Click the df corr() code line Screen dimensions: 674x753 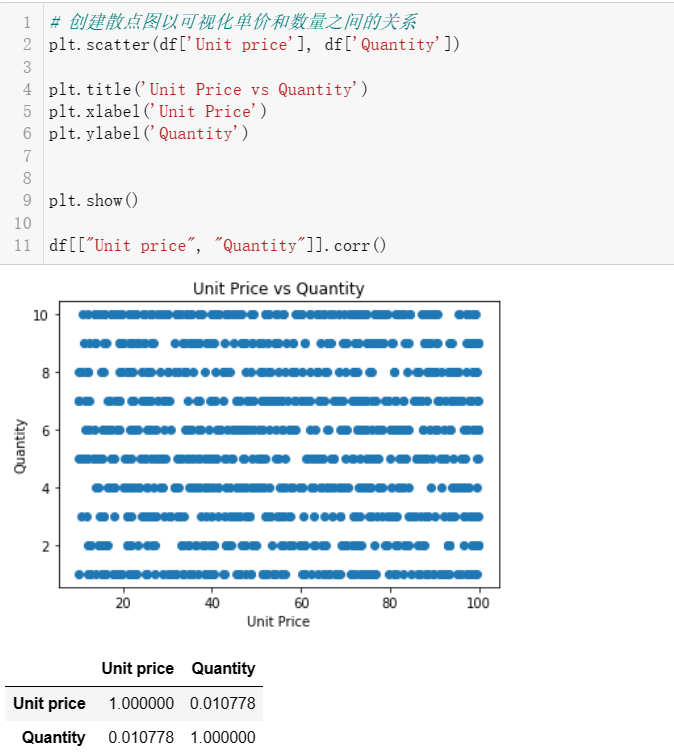tap(217, 245)
